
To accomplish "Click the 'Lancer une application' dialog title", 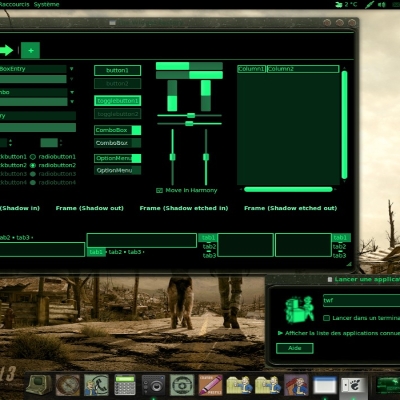I will pyautogui.click(x=367, y=280).
